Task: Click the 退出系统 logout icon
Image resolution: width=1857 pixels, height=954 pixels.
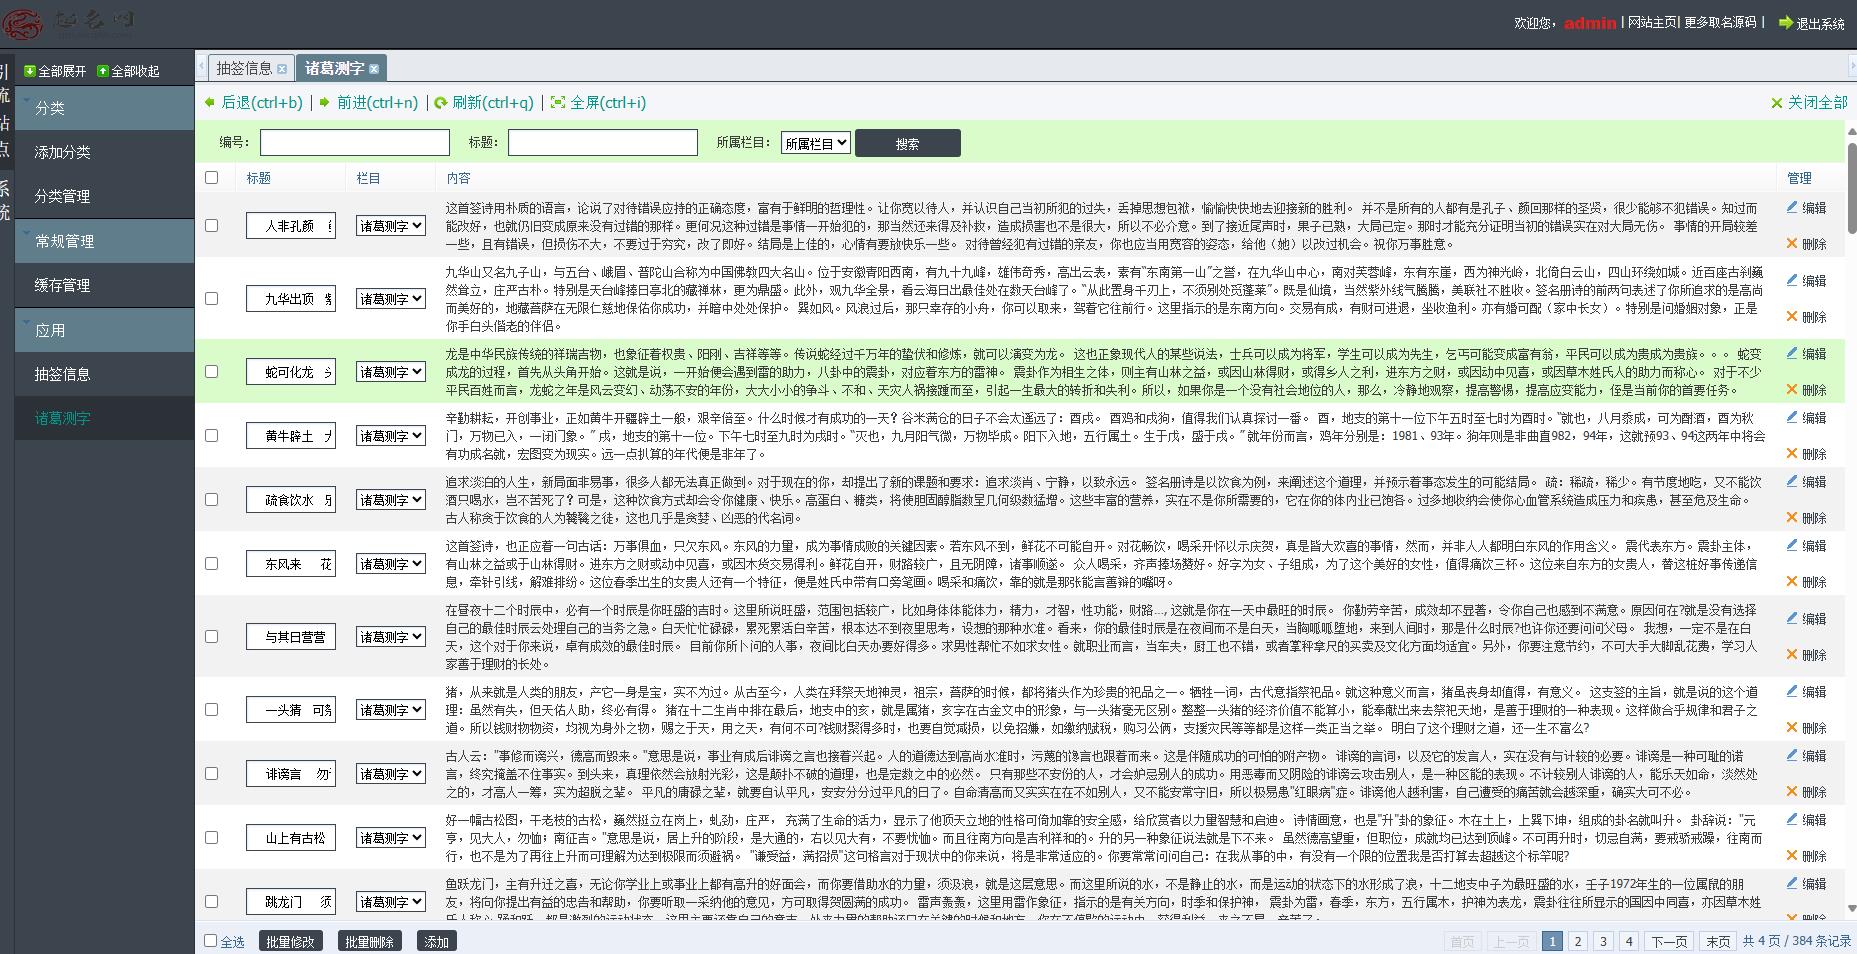Action: [x=1785, y=23]
